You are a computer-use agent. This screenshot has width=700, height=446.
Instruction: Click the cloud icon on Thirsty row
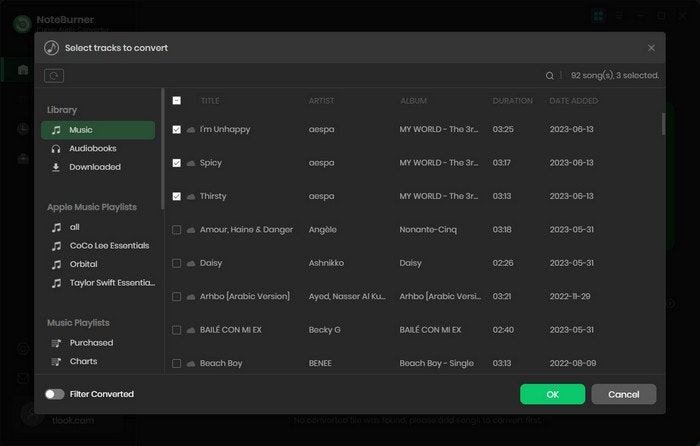(191, 196)
